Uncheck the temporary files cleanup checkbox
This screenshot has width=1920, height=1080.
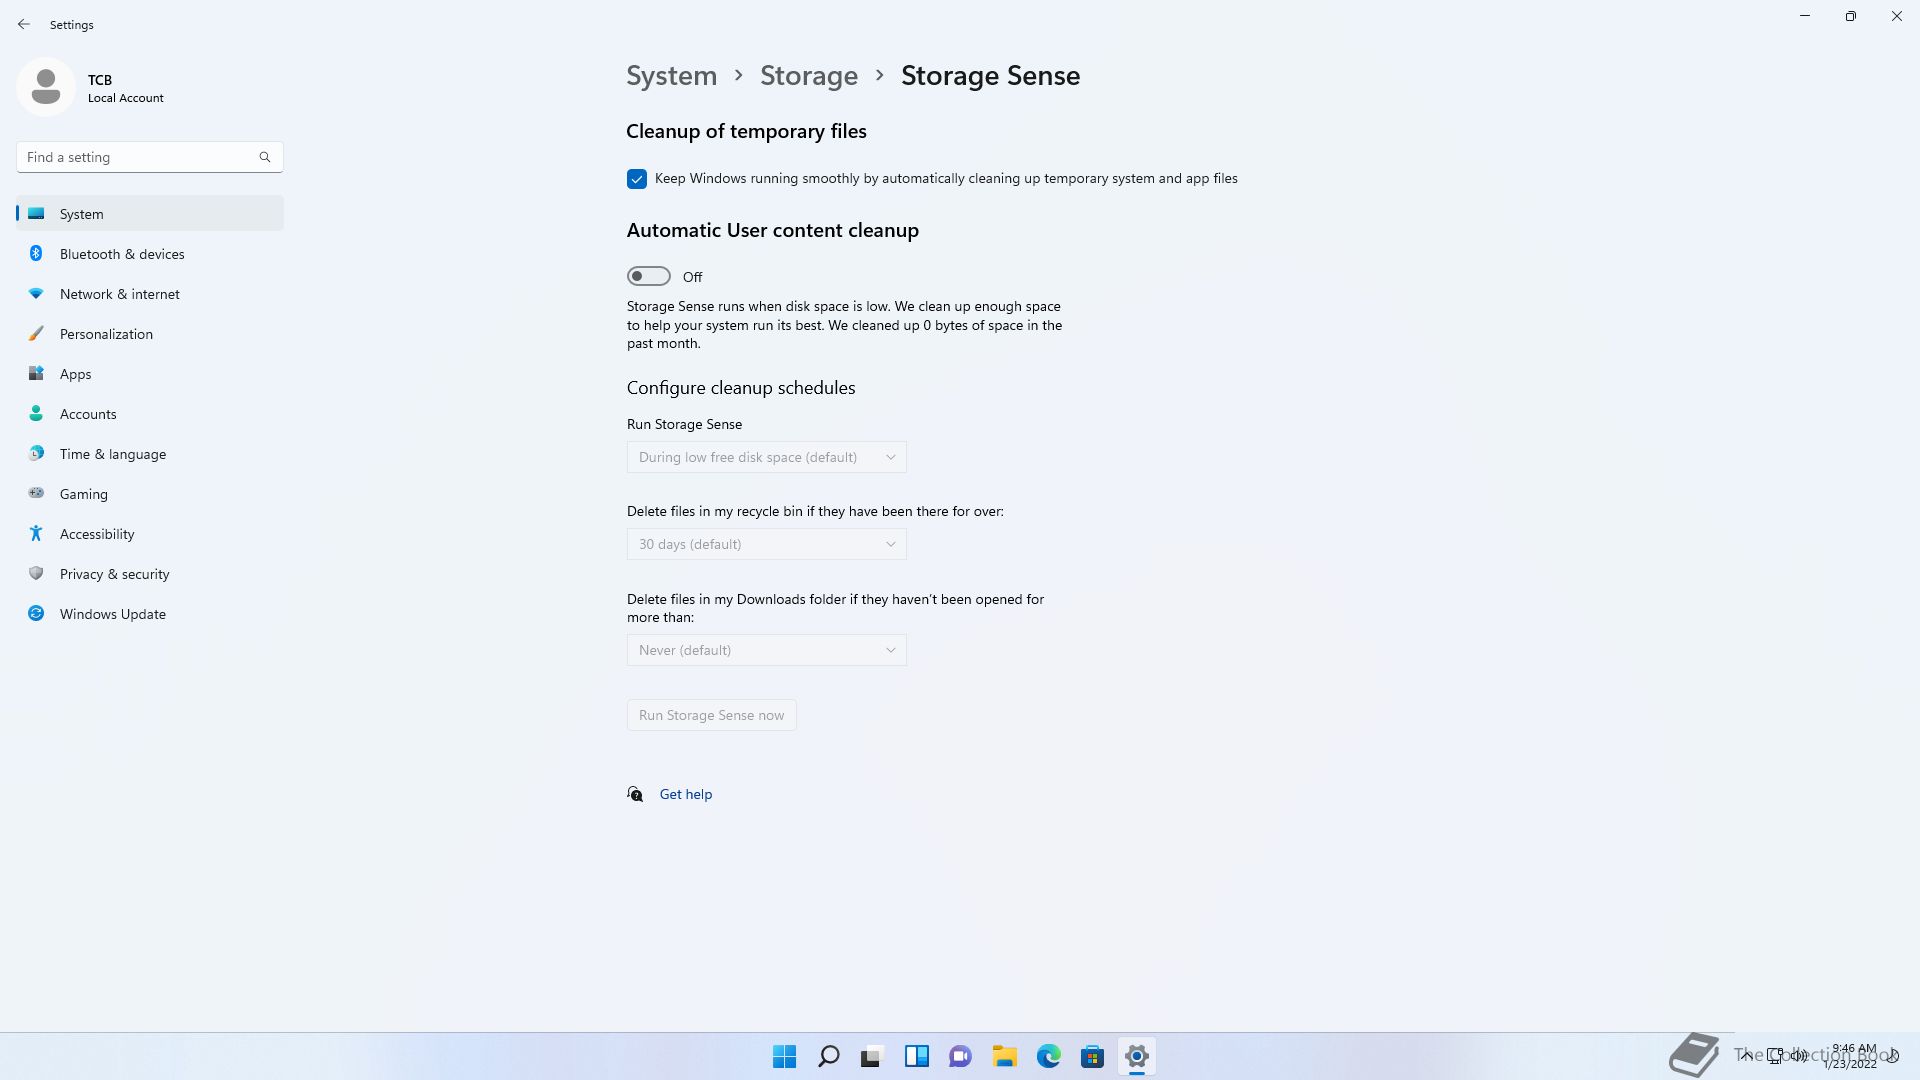[637, 179]
